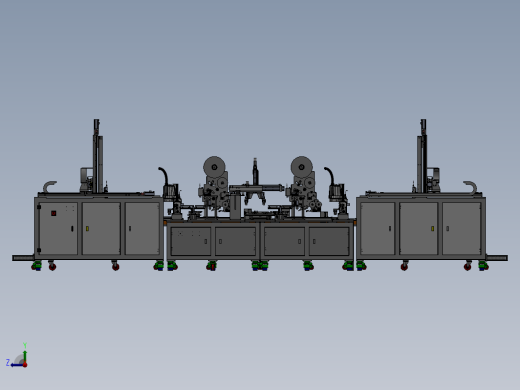
Task: Click the blue Z axis arrow of the triad
Action: (x=17, y=365)
